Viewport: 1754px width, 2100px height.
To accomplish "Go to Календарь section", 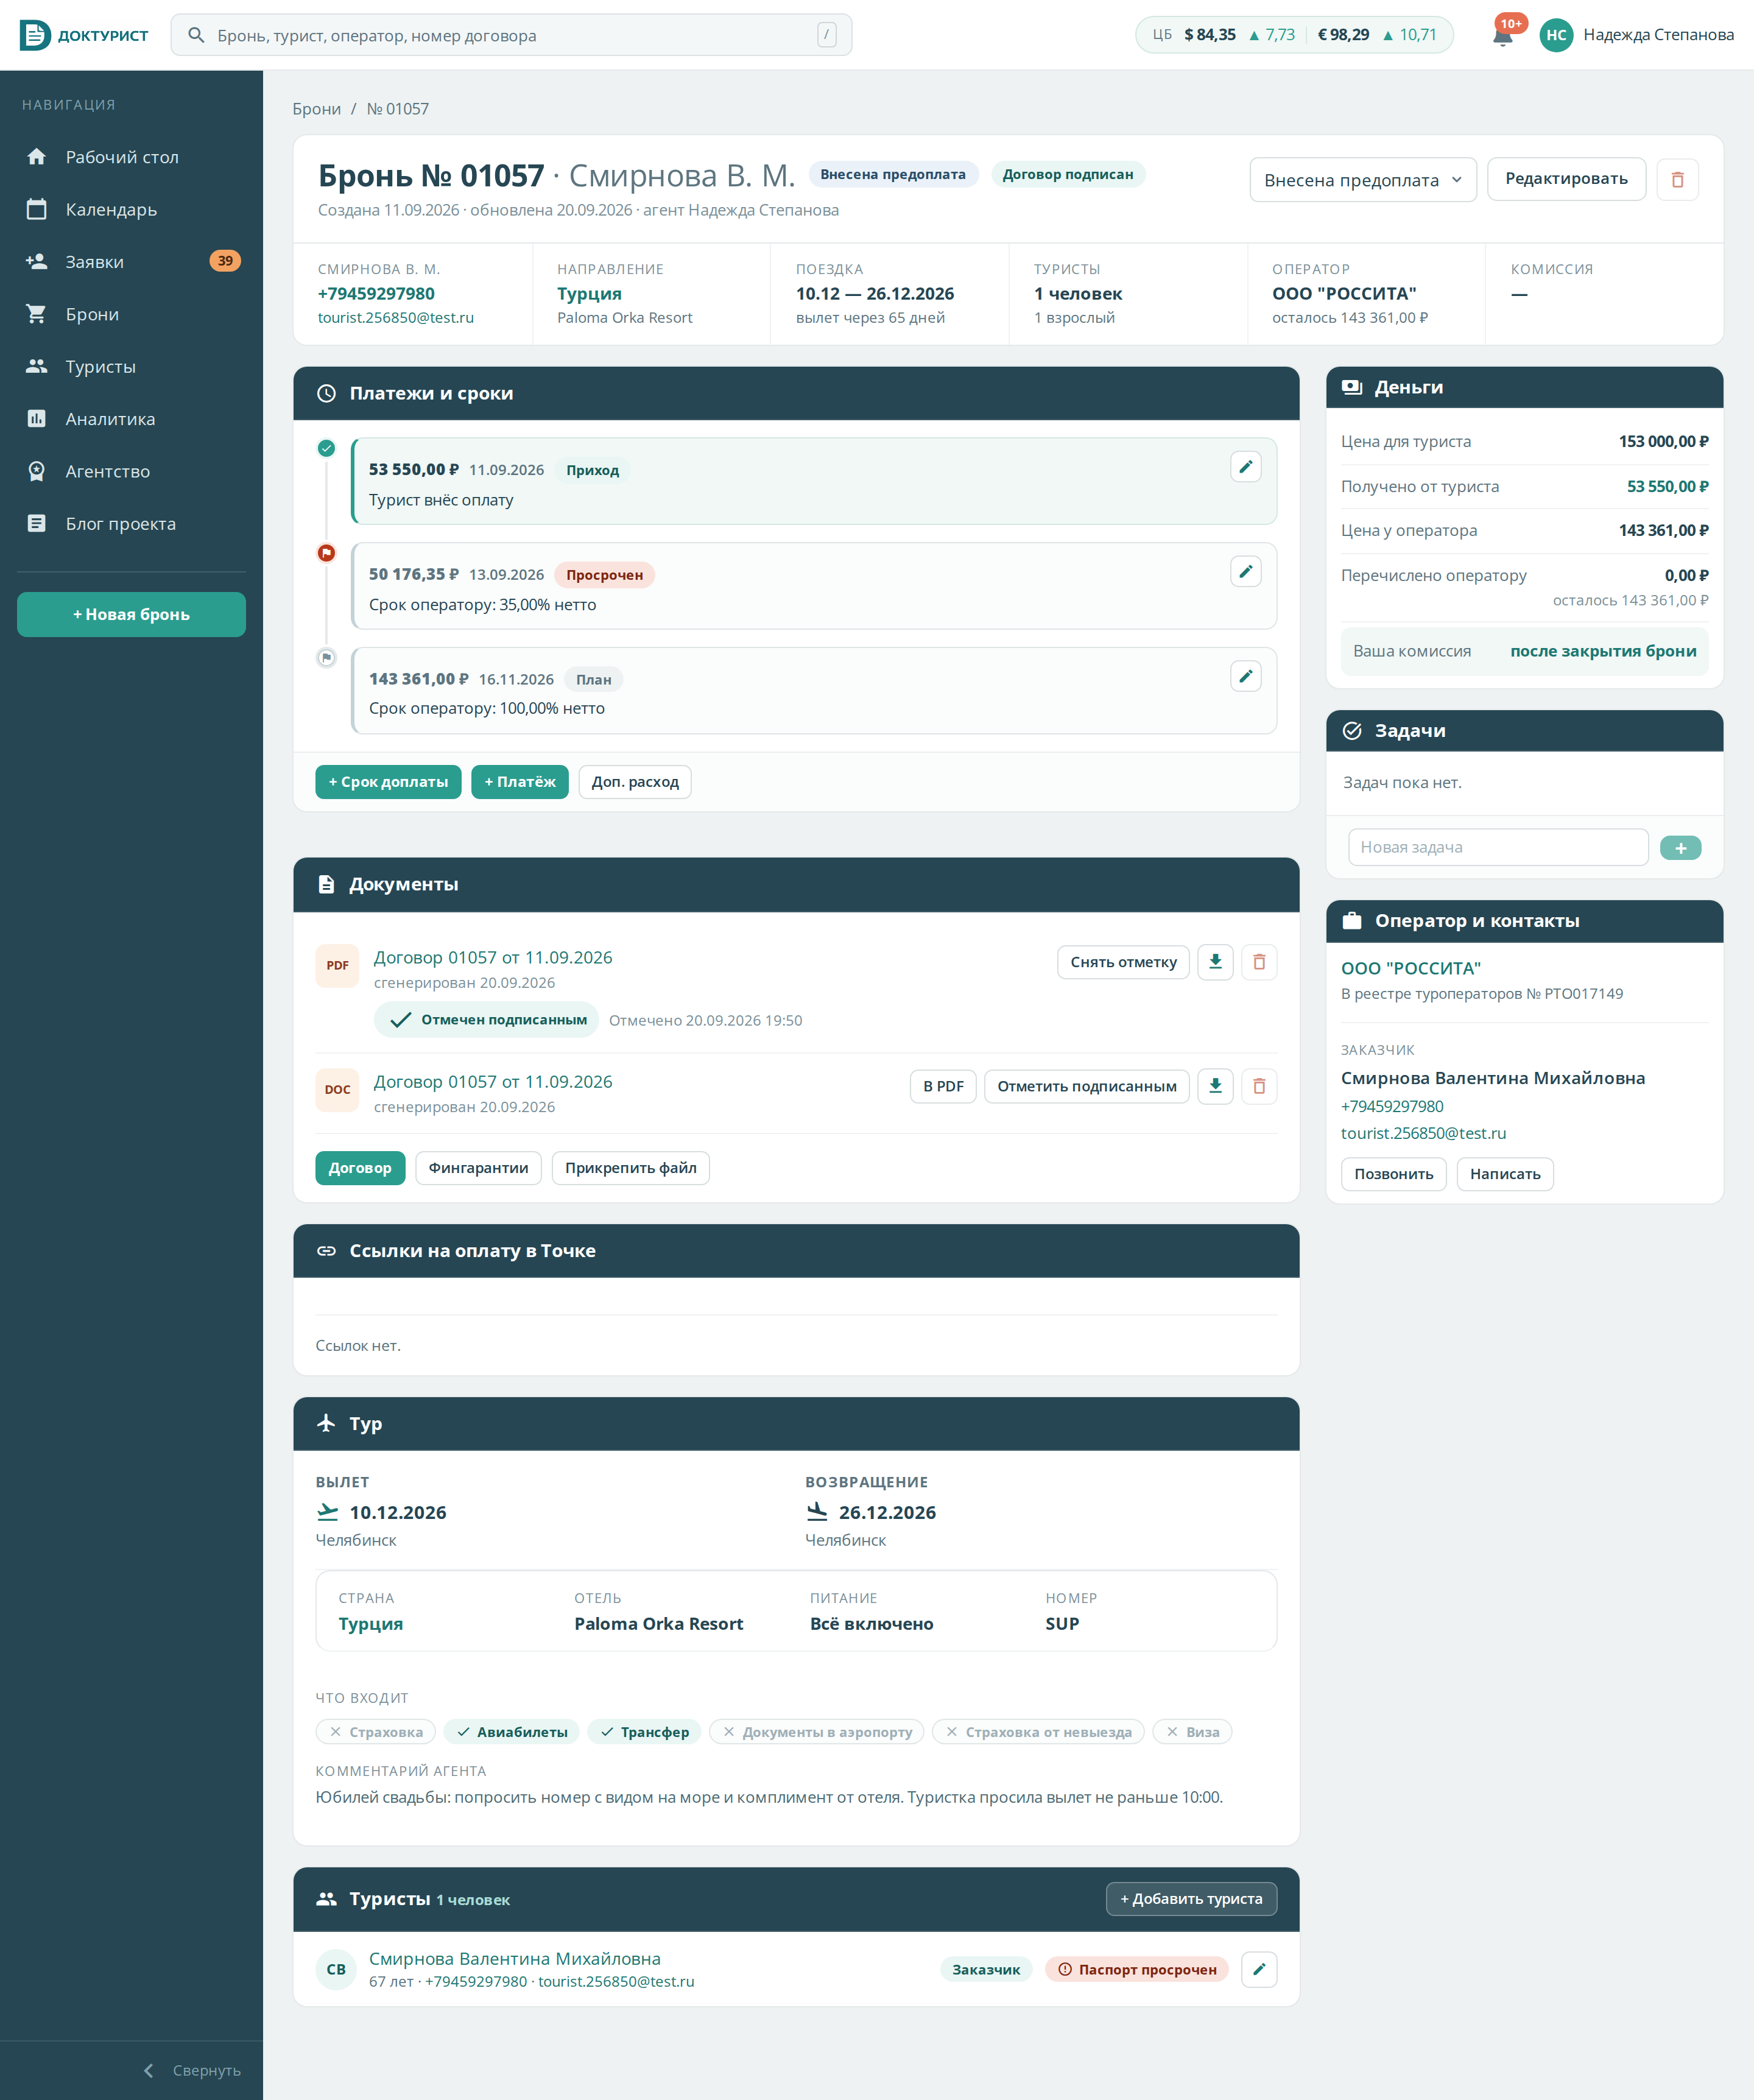I will (131, 209).
